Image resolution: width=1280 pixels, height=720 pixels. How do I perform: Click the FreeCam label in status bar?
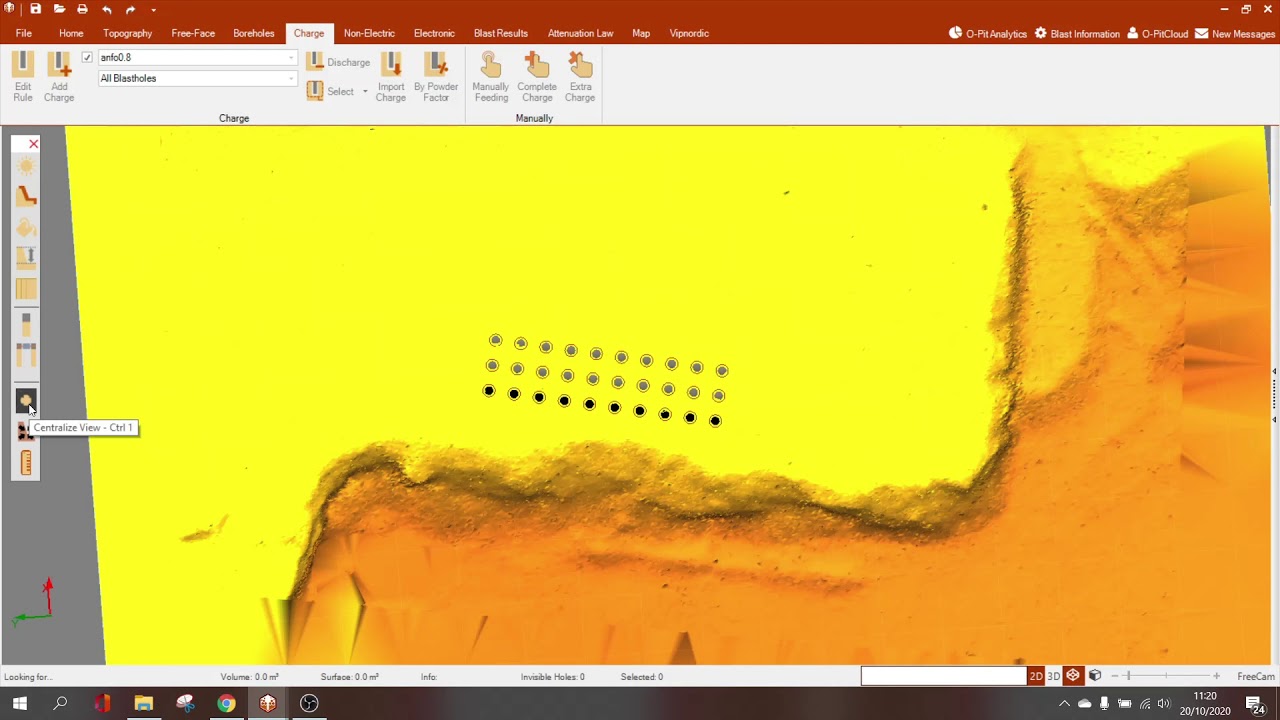tap(1256, 677)
